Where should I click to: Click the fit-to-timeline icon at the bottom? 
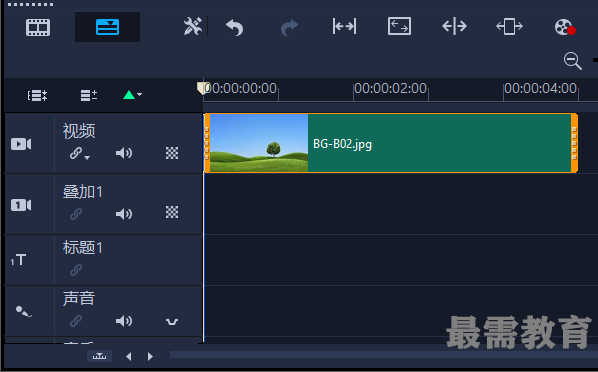pos(100,356)
